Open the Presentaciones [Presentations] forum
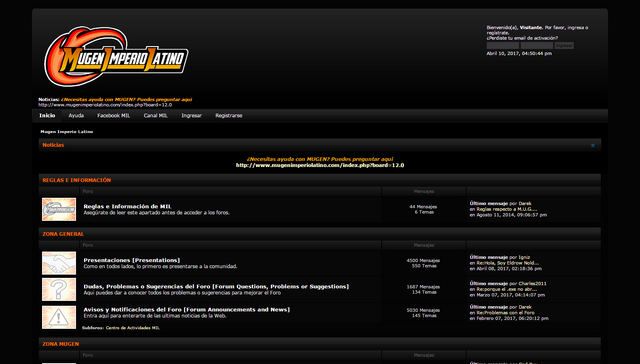 (131, 260)
